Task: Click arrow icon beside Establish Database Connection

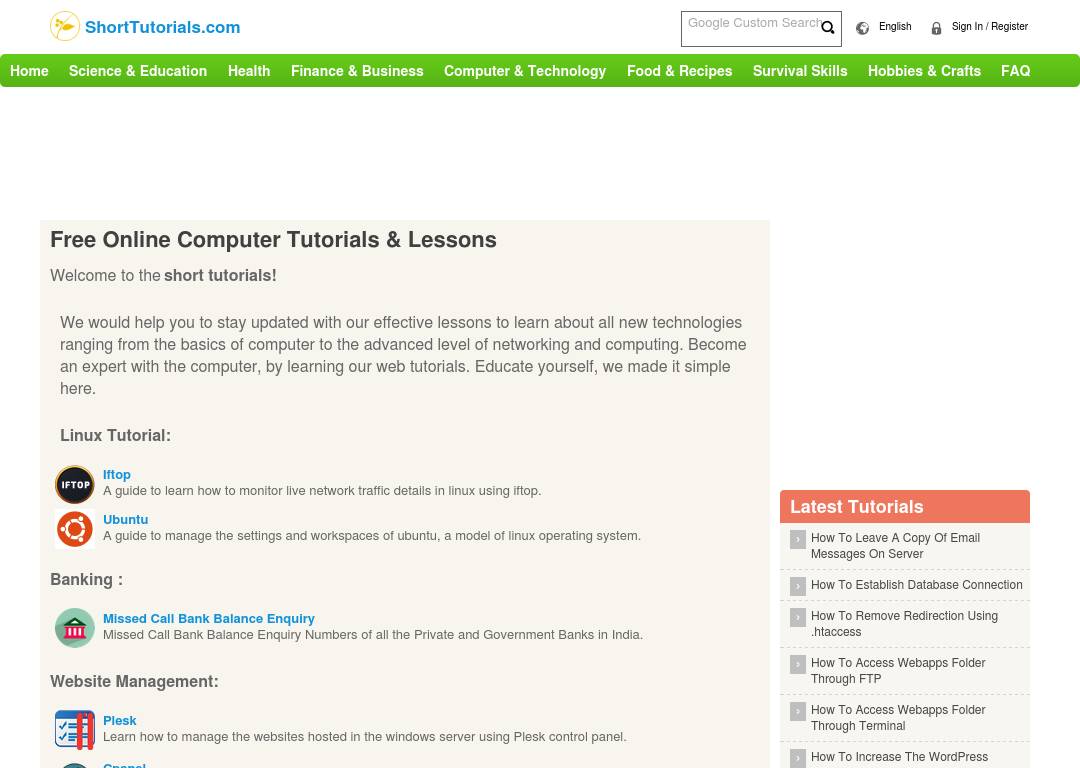Action: click(798, 586)
